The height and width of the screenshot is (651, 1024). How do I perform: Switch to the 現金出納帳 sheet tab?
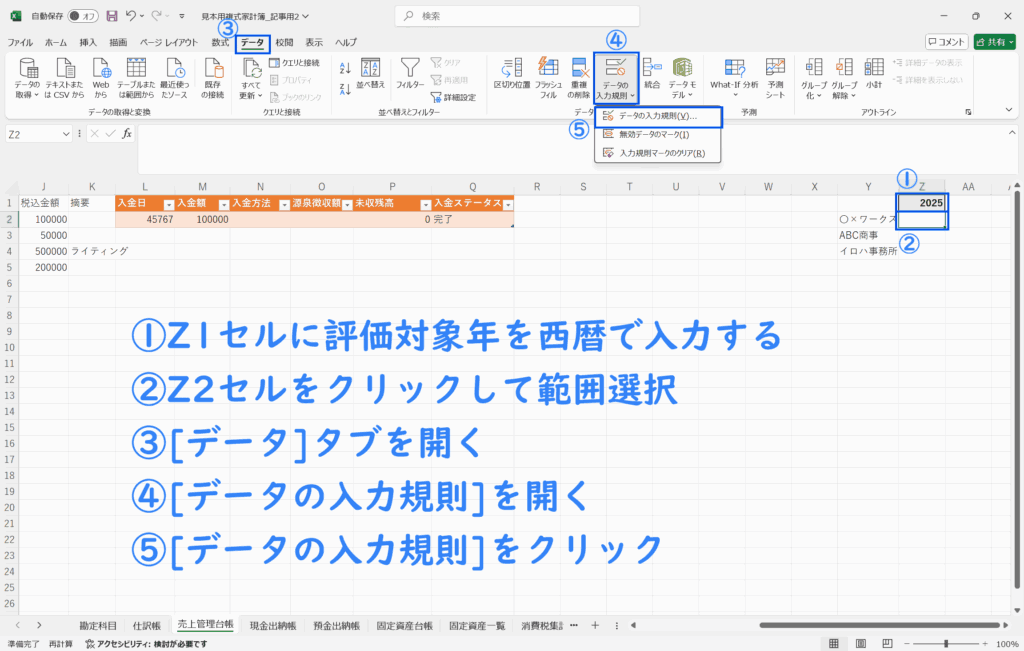coord(272,625)
